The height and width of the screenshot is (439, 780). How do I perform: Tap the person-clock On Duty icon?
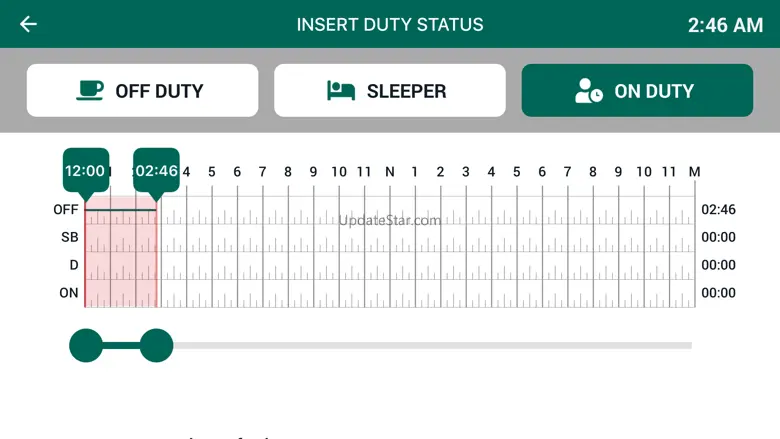(x=588, y=90)
